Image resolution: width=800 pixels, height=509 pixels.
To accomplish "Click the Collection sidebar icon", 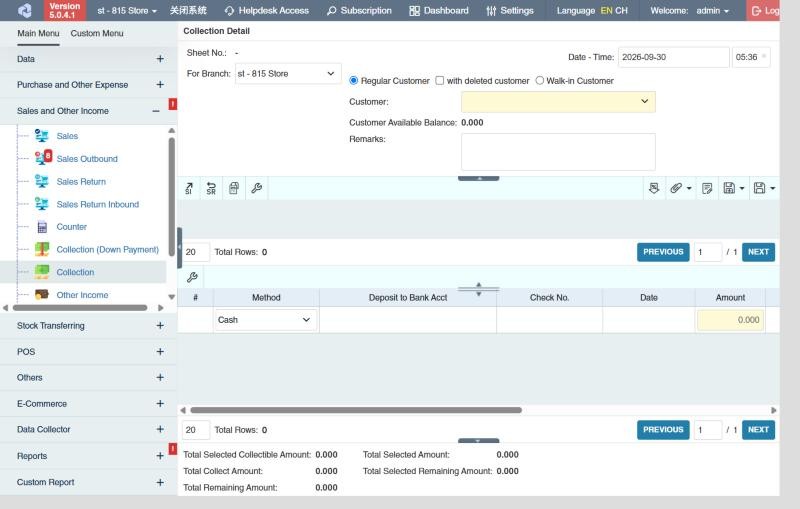I will [42, 272].
